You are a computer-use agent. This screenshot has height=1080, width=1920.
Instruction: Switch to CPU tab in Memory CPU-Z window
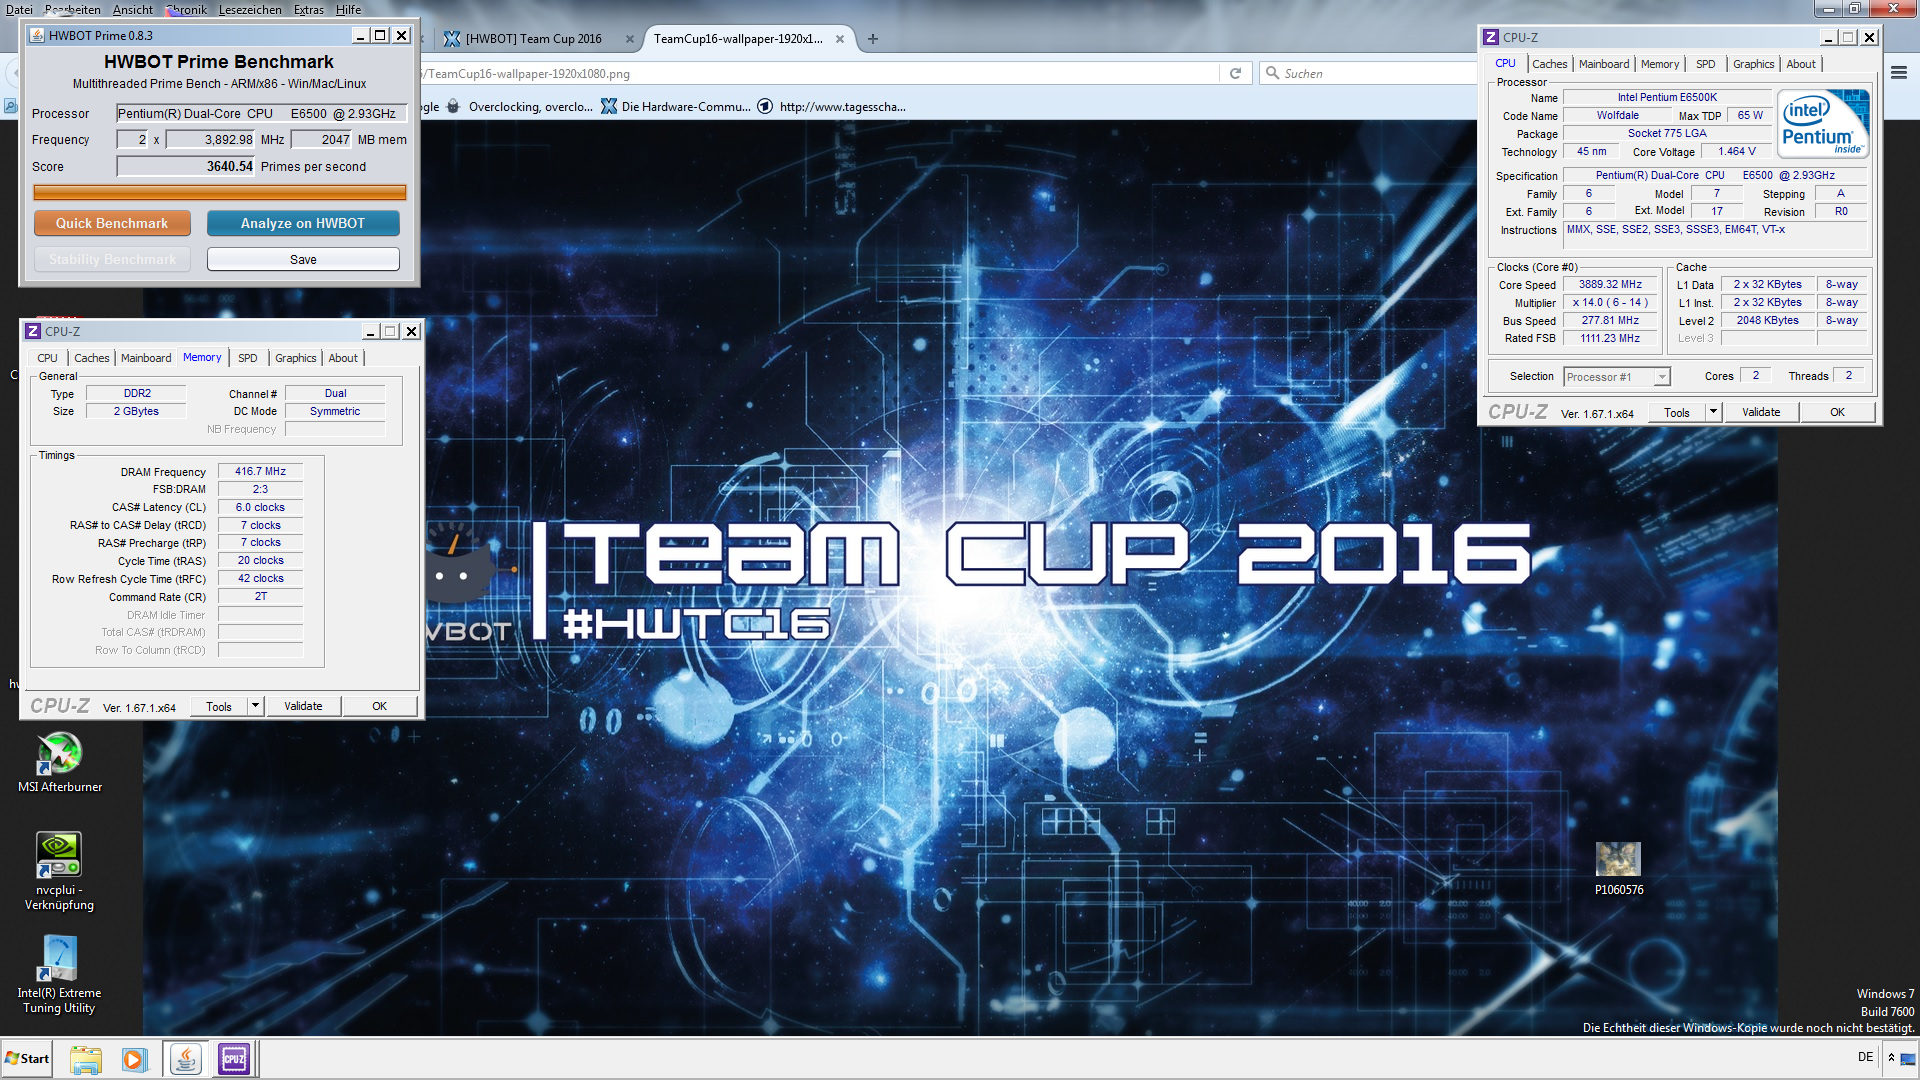click(x=47, y=358)
